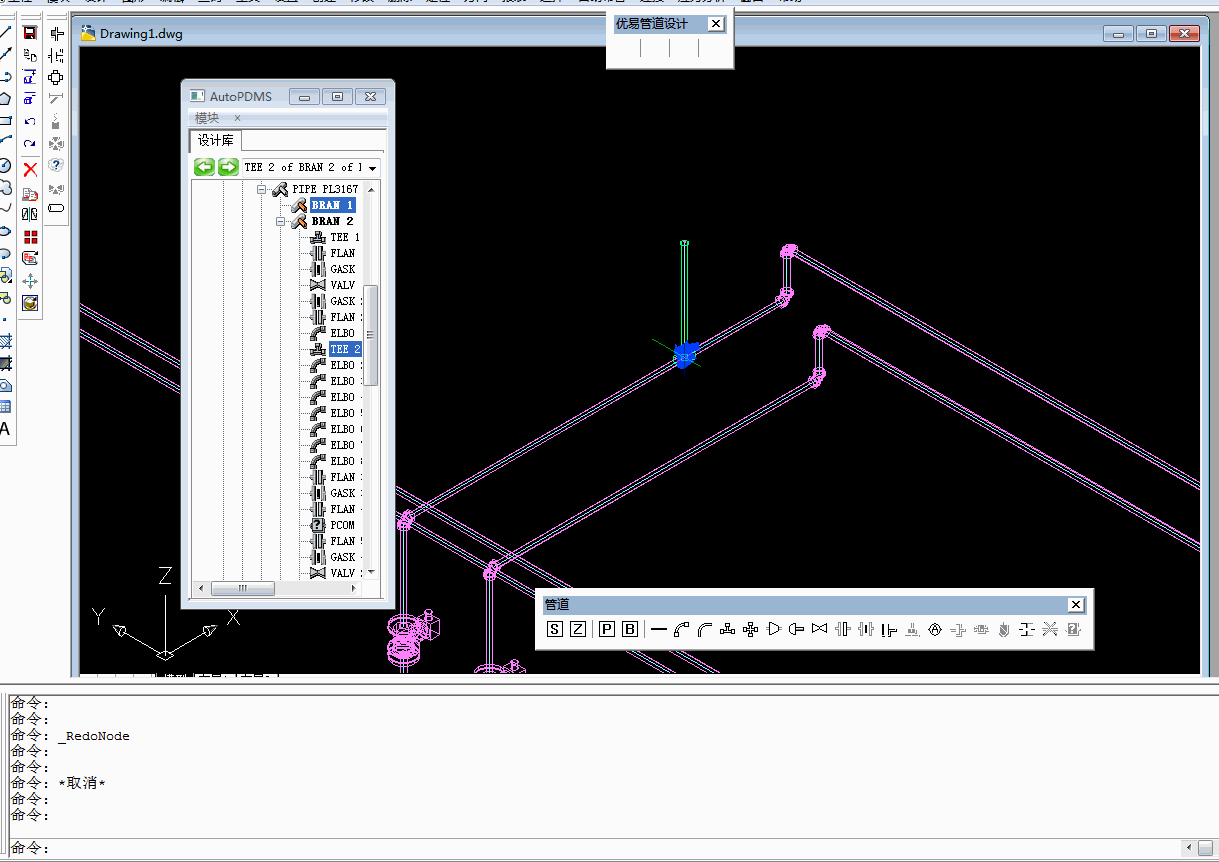
Task: Select the first VALV item under BRAN 2
Action: [342, 285]
